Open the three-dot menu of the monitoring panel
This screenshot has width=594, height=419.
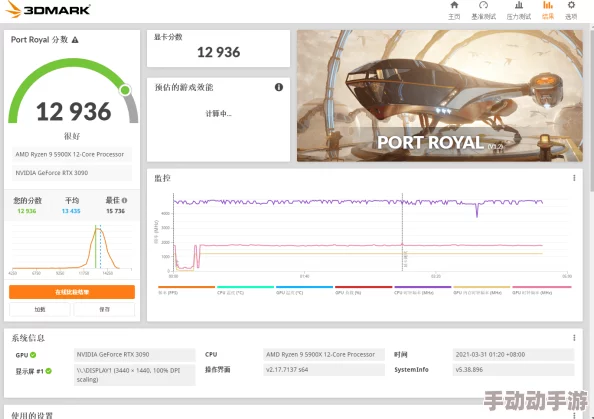574,178
